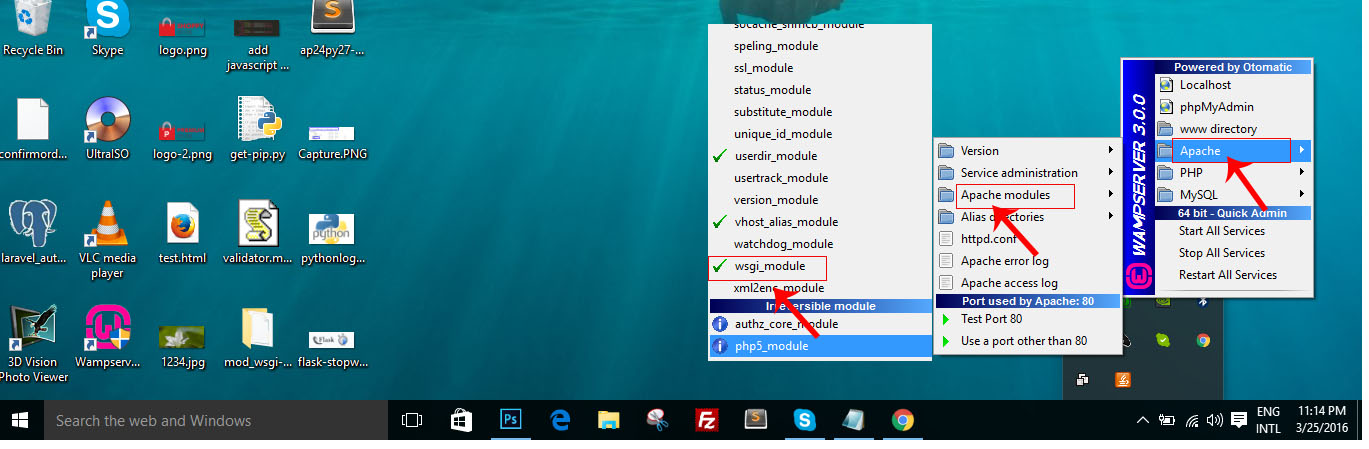The width and height of the screenshot is (1369, 449).
Task: Open the UltraISO desktop shortcut
Action: [x=107, y=129]
